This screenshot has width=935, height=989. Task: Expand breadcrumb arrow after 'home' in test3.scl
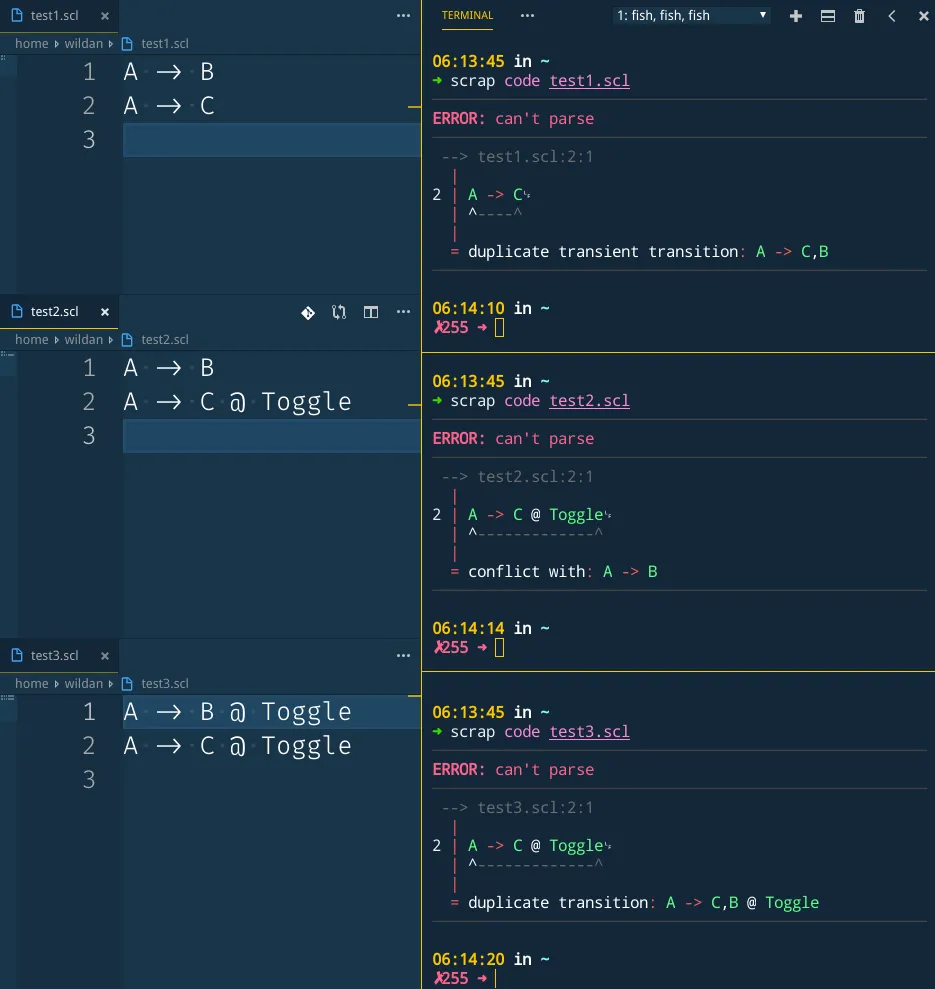click(56, 684)
